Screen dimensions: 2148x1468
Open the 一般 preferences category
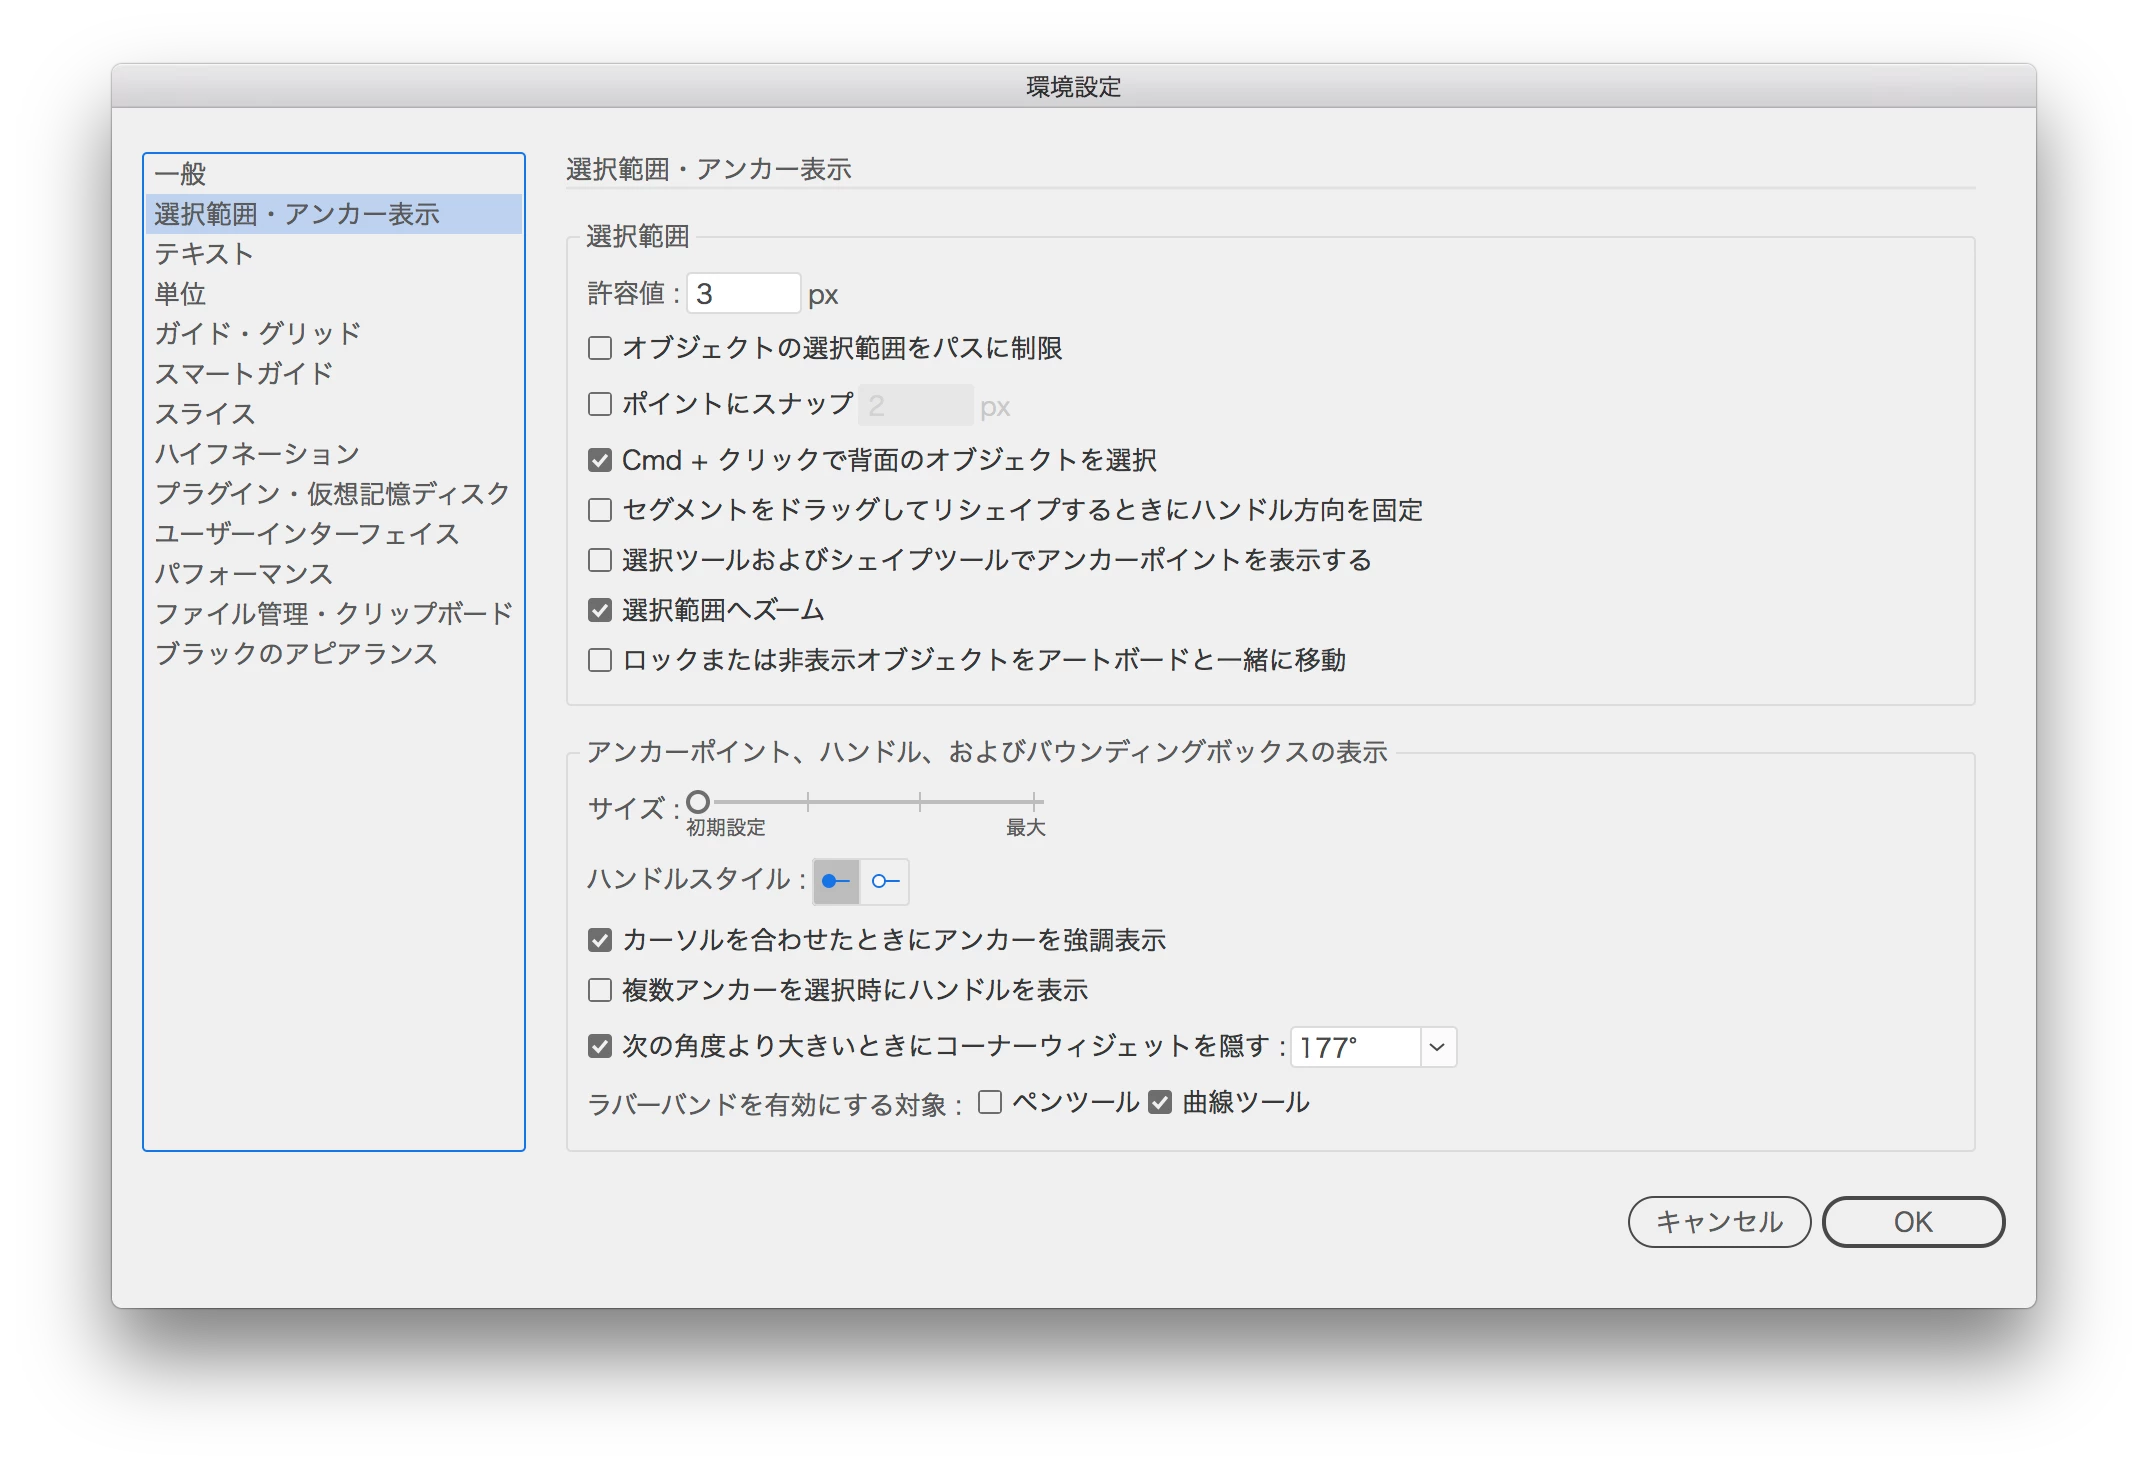181,174
